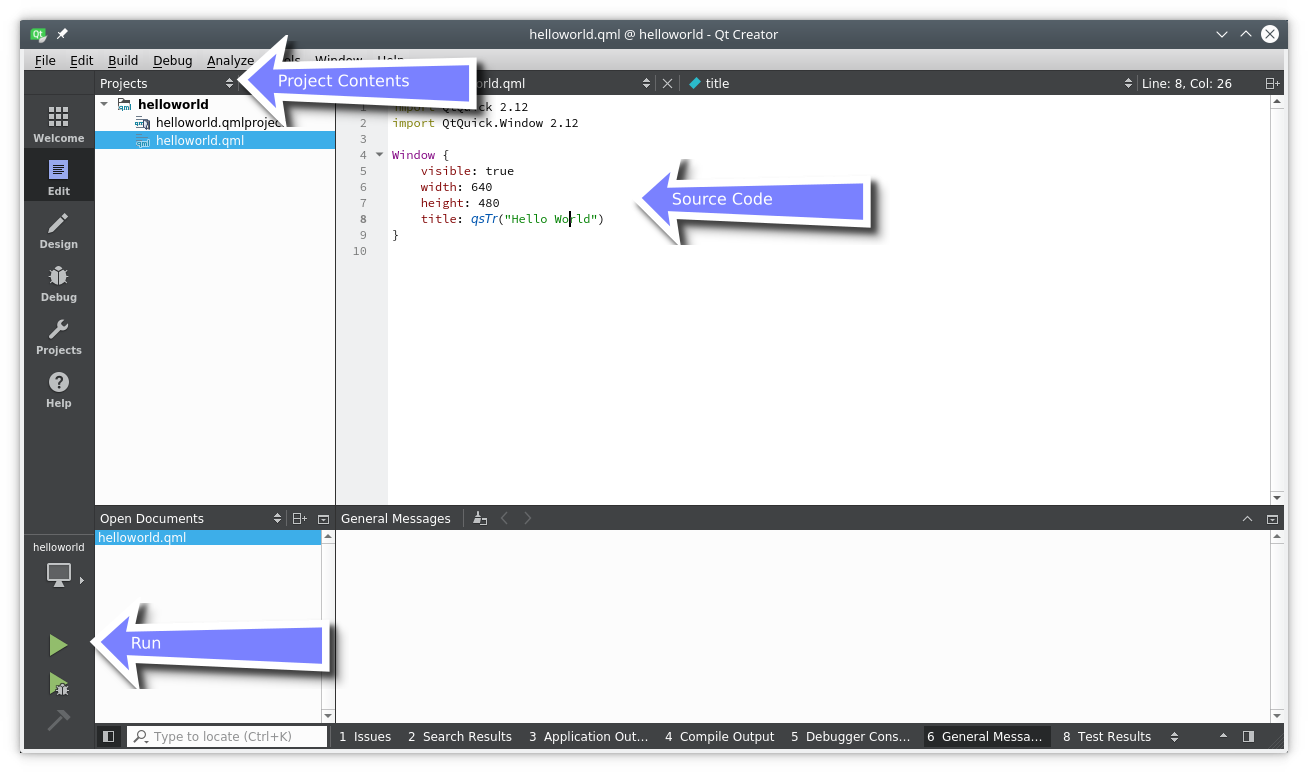The height and width of the screenshot is (773, 1308).
Task: Toggle the right sidebar visibility
Action: (1248, 736)
